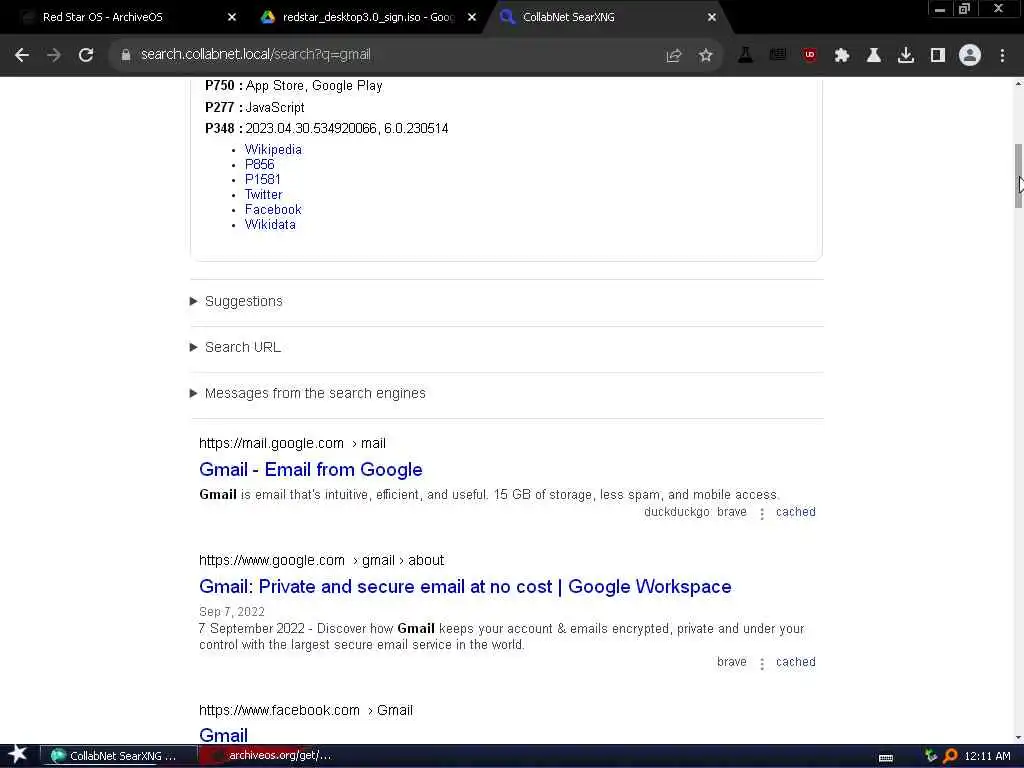This screenshot has width=1024, height=768.
Task: Open Chrome's three-dot menu
Action: pyautogui.click(x=1002, y=56)
